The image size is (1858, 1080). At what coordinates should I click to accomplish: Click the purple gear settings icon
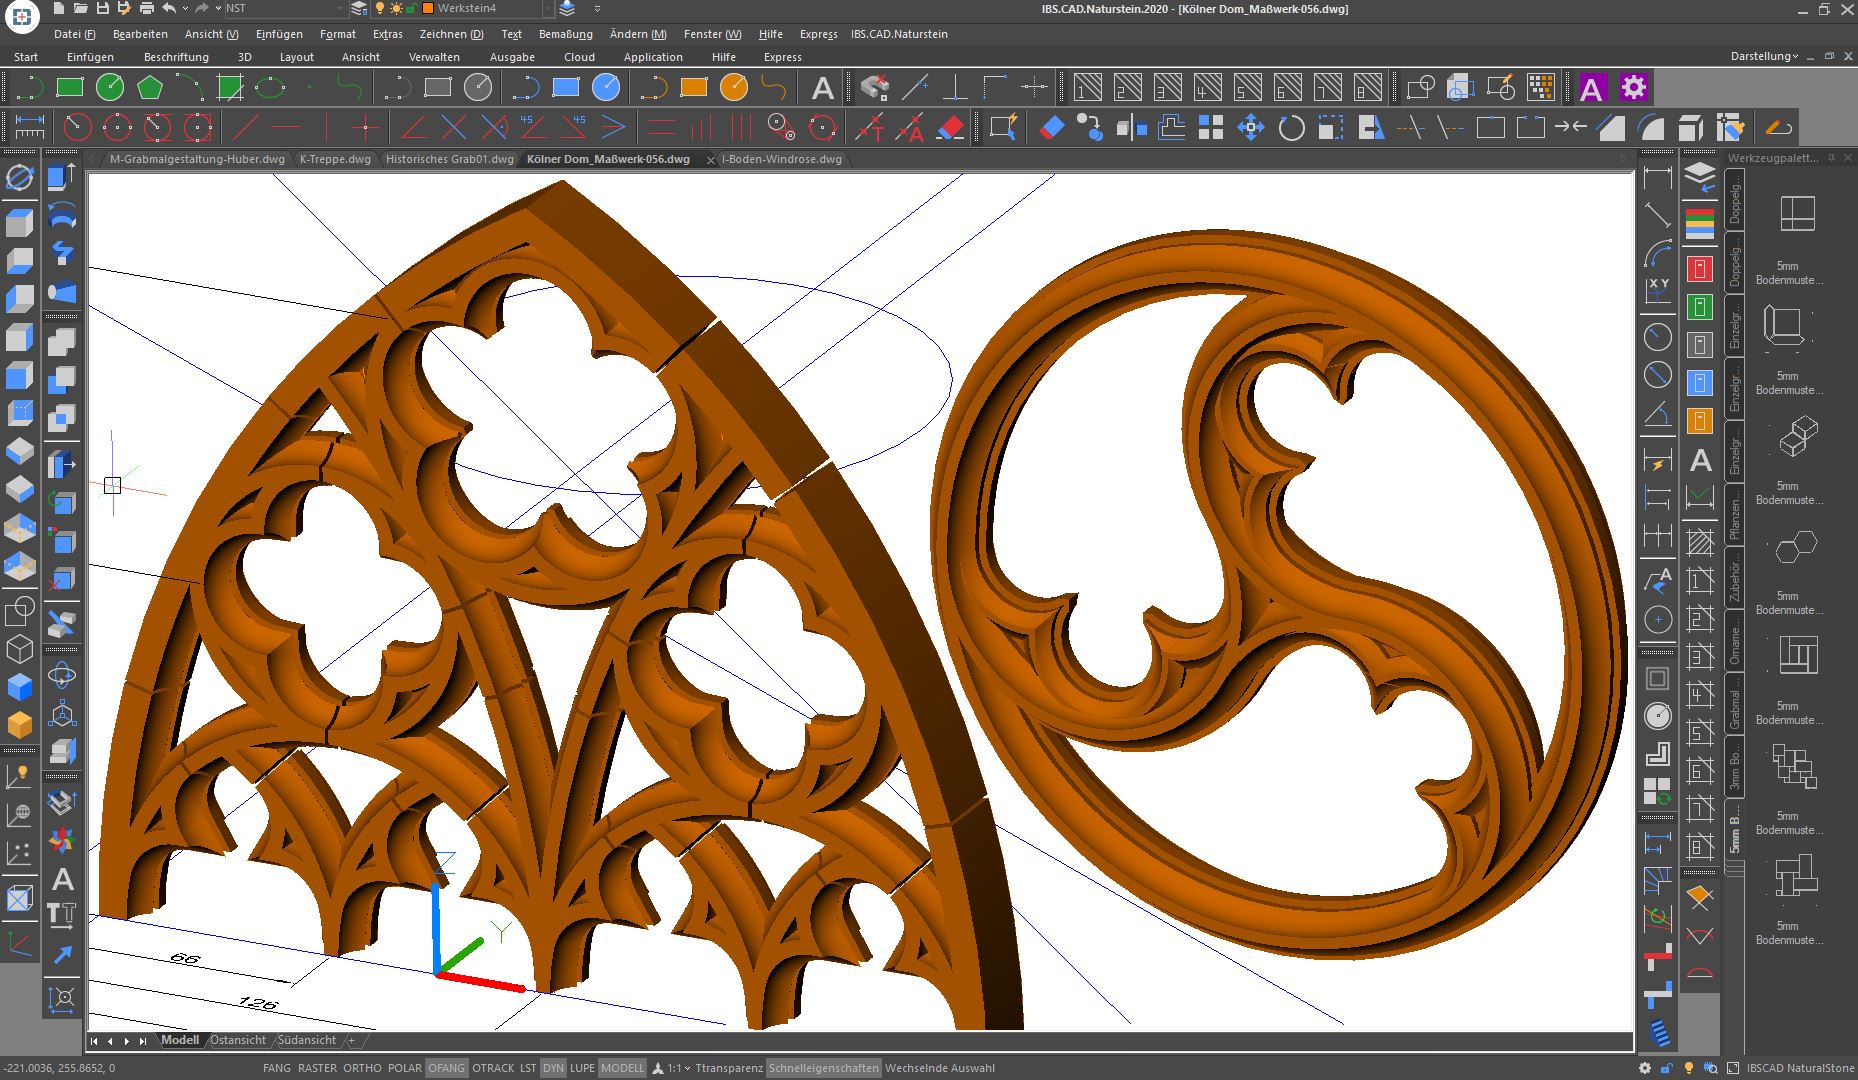pyautogui.click(x=1634, y=88)
